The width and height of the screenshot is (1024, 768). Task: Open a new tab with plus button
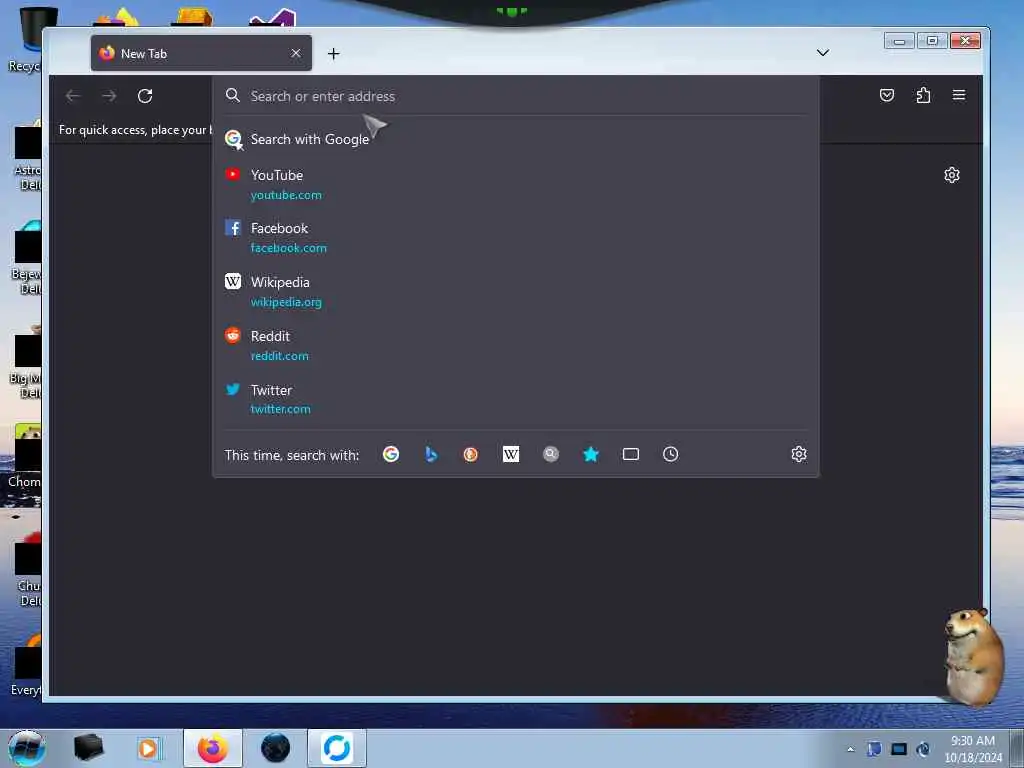[334, 54]
